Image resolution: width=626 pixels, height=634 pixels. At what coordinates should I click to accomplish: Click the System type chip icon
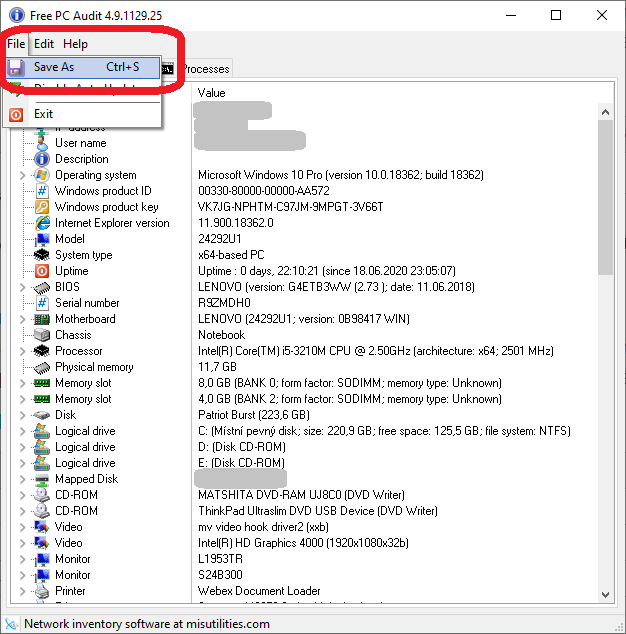(x=42, y=255)
